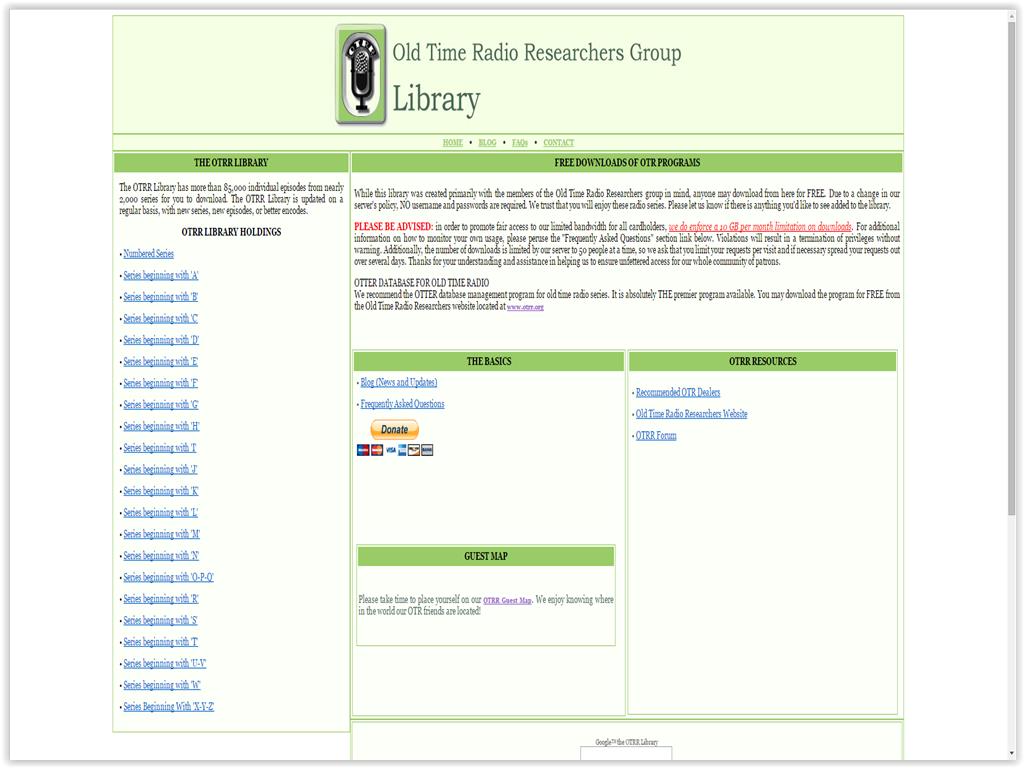Follow the 10 GB per month limitation link
1024x768 pixels.
(x=760, y=227)
